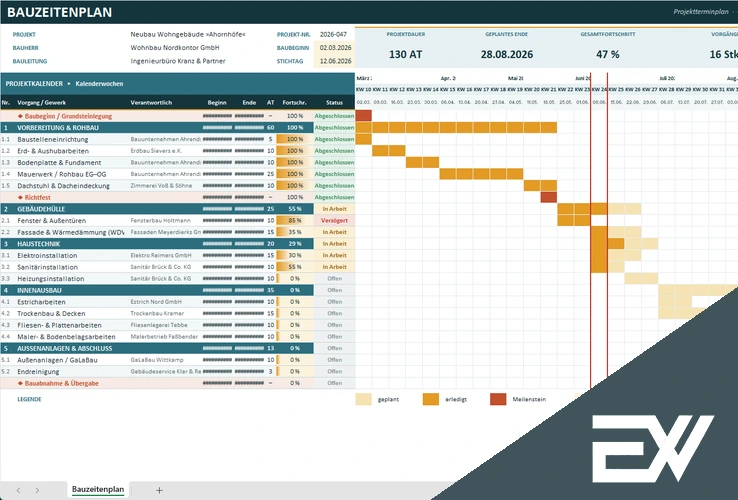Click the red Richtfest milestone cell in the Gantt chart
The image size is (738, 500).
click(549, 197)
